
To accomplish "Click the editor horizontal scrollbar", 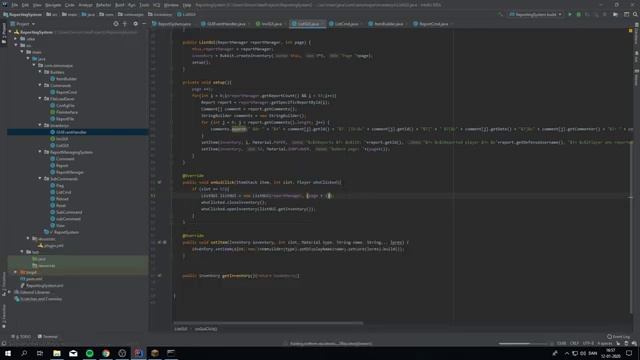I will click(268, 323).
